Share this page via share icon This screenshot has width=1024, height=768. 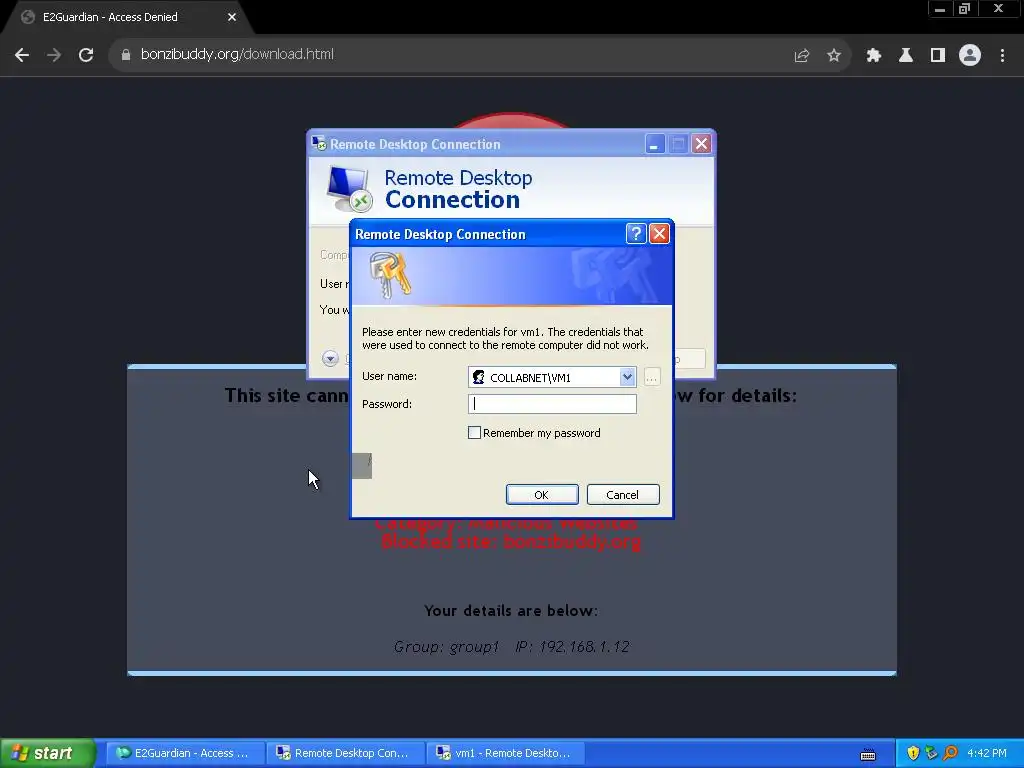(801, 56)
